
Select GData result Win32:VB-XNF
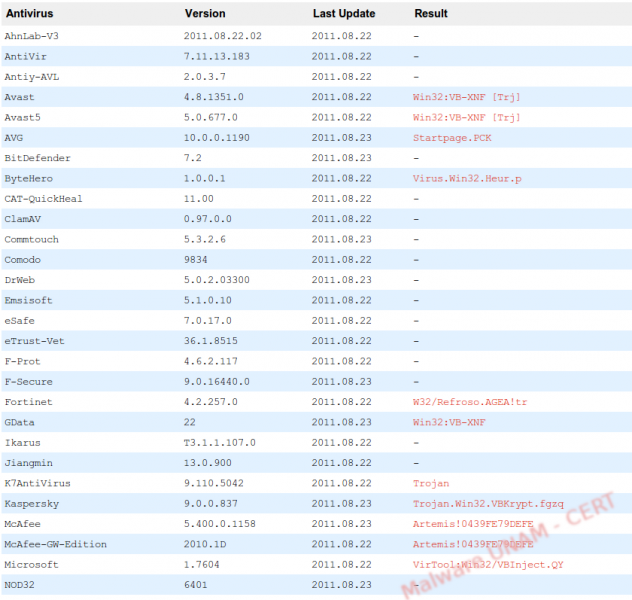[x=449, y=422]
